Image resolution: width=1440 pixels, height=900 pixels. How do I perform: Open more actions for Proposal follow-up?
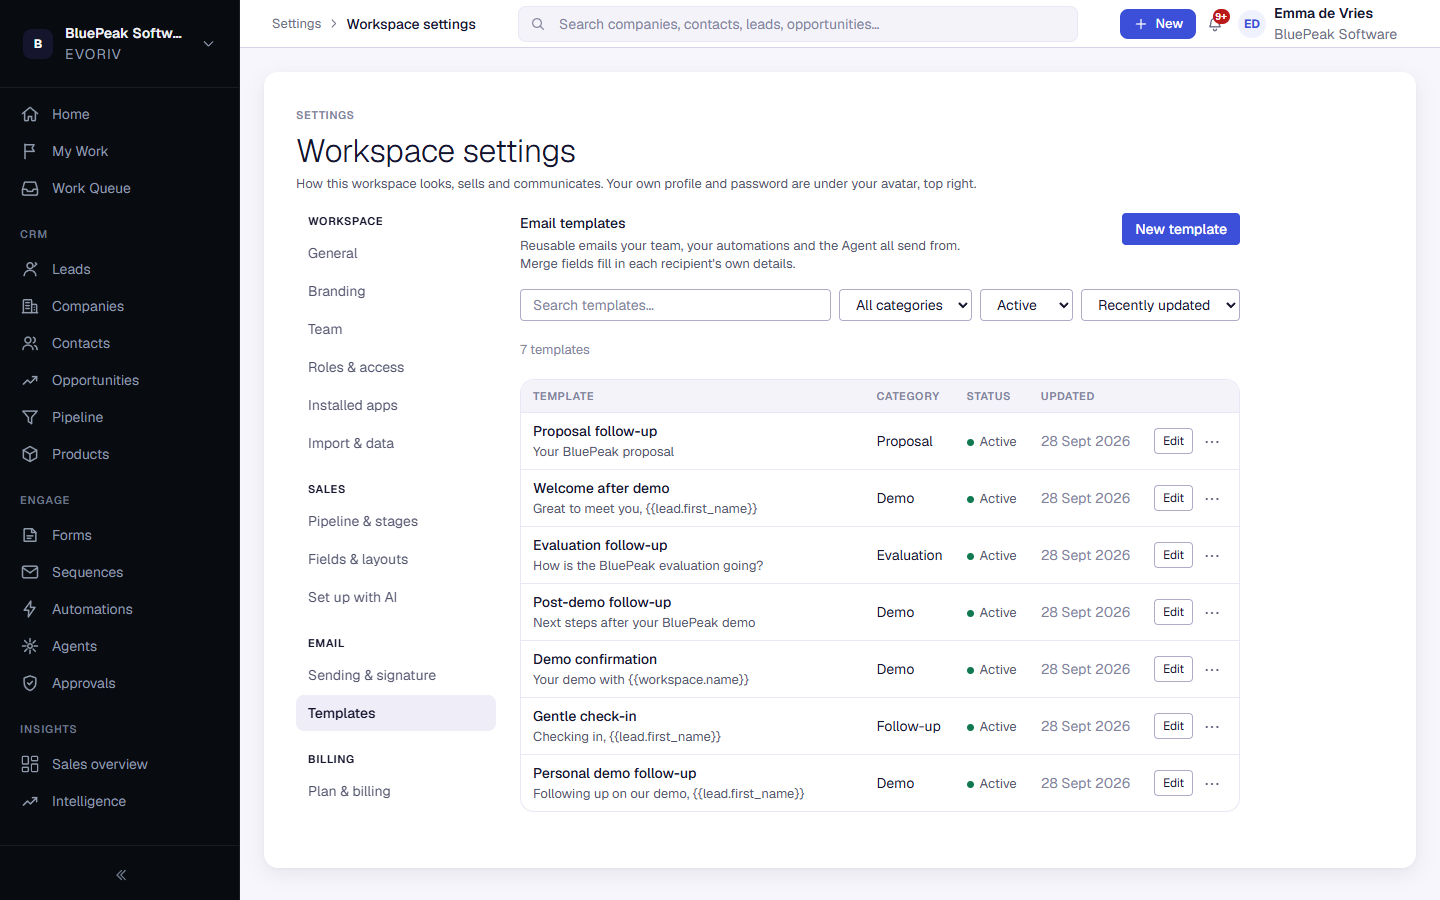pyautogui.click(x=1212, y=441)
